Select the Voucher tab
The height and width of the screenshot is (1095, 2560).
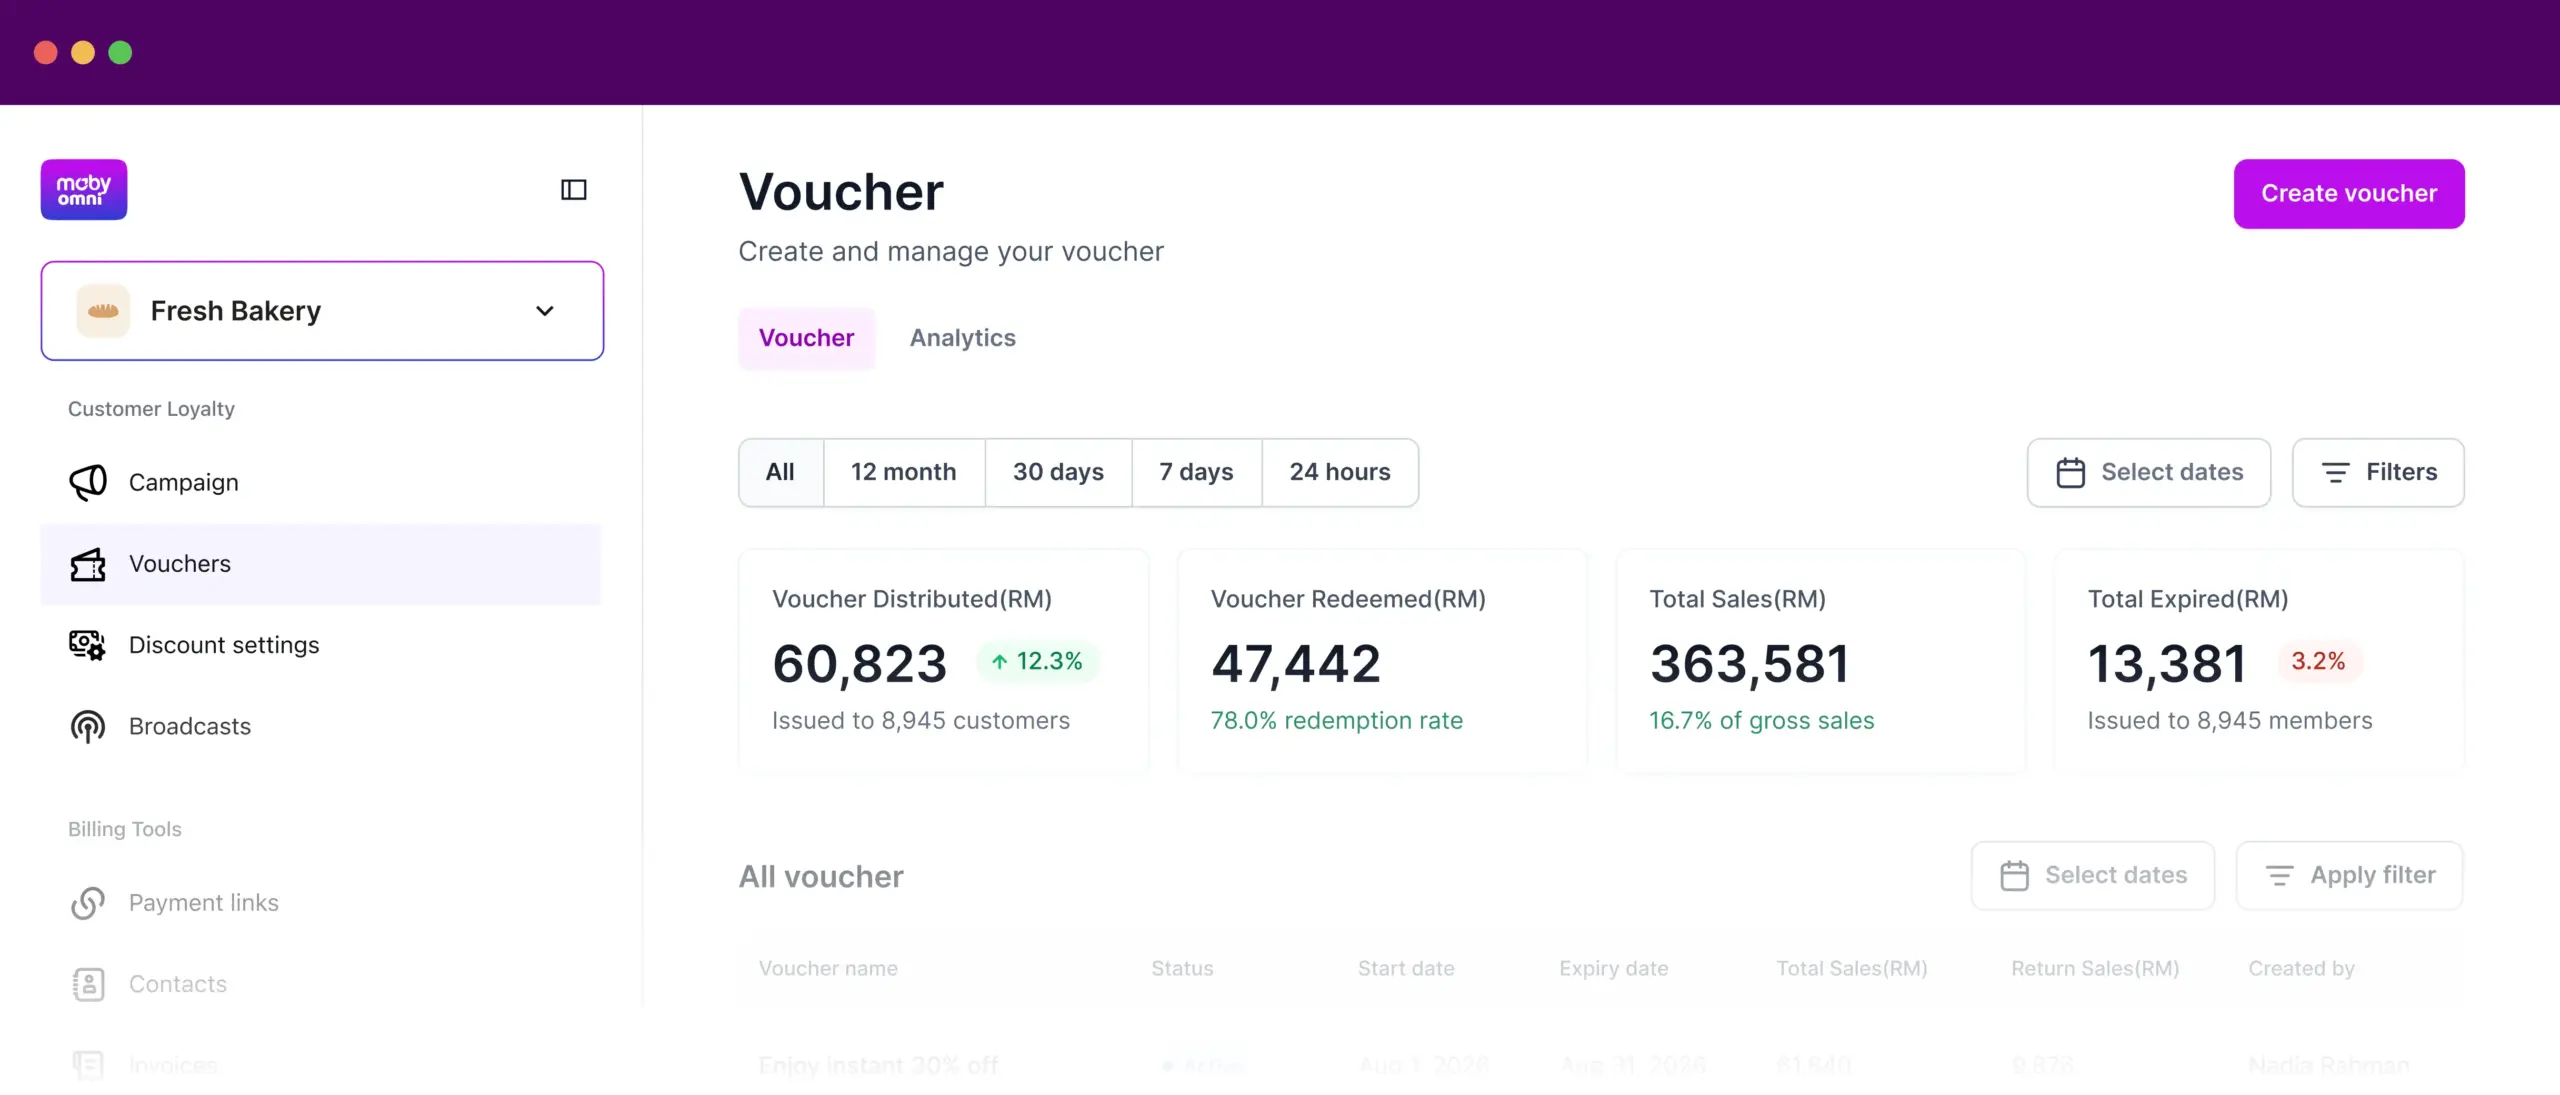(x=806, y=338)
